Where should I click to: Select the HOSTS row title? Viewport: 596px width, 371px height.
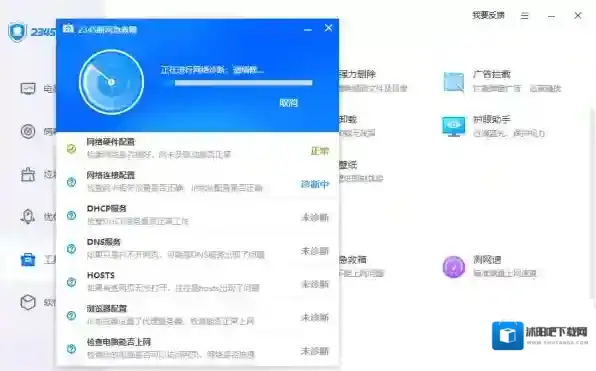[101, 275]
